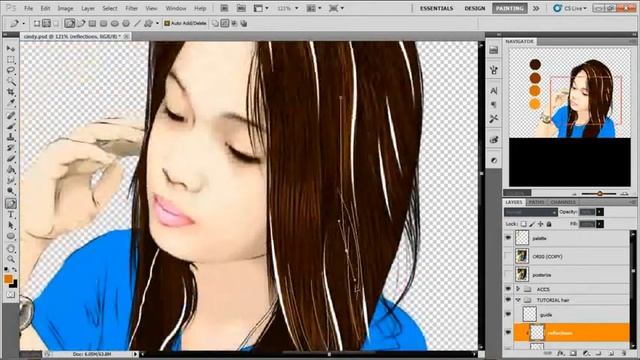Image resolution: width=640 pixels, height=360 pixels.
Task: Toggle lock transparent pixels
Action: [x=524, y=224]
